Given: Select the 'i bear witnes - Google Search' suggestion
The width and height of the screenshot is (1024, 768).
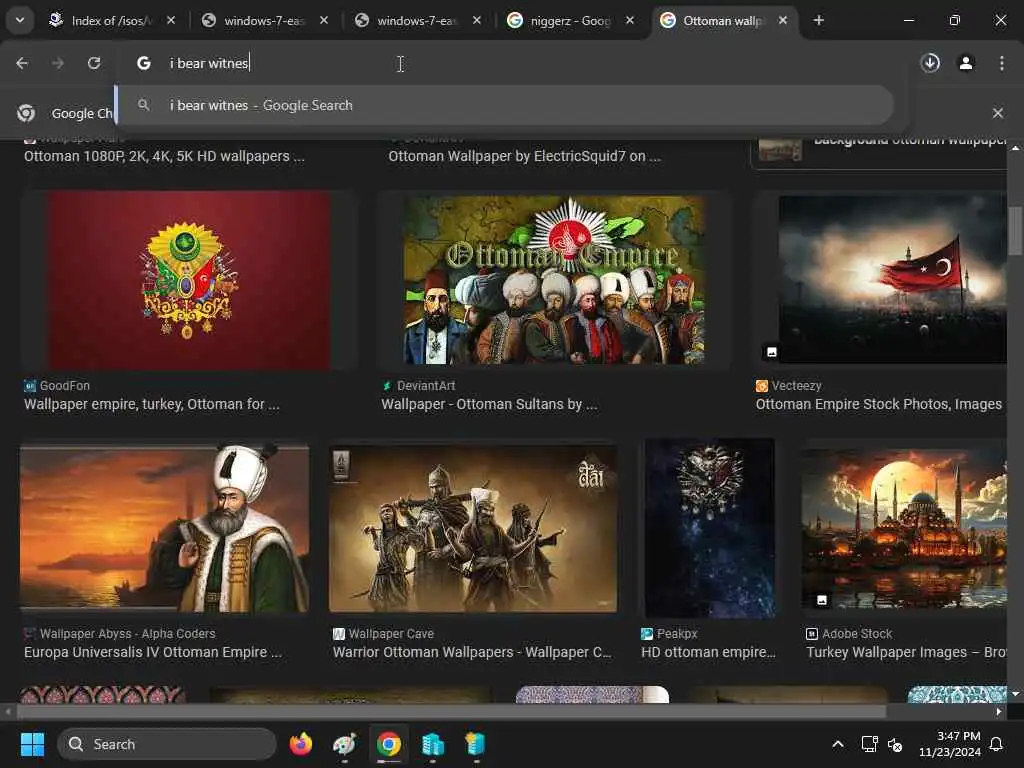Looking at the screenshot, I should 505,105.
